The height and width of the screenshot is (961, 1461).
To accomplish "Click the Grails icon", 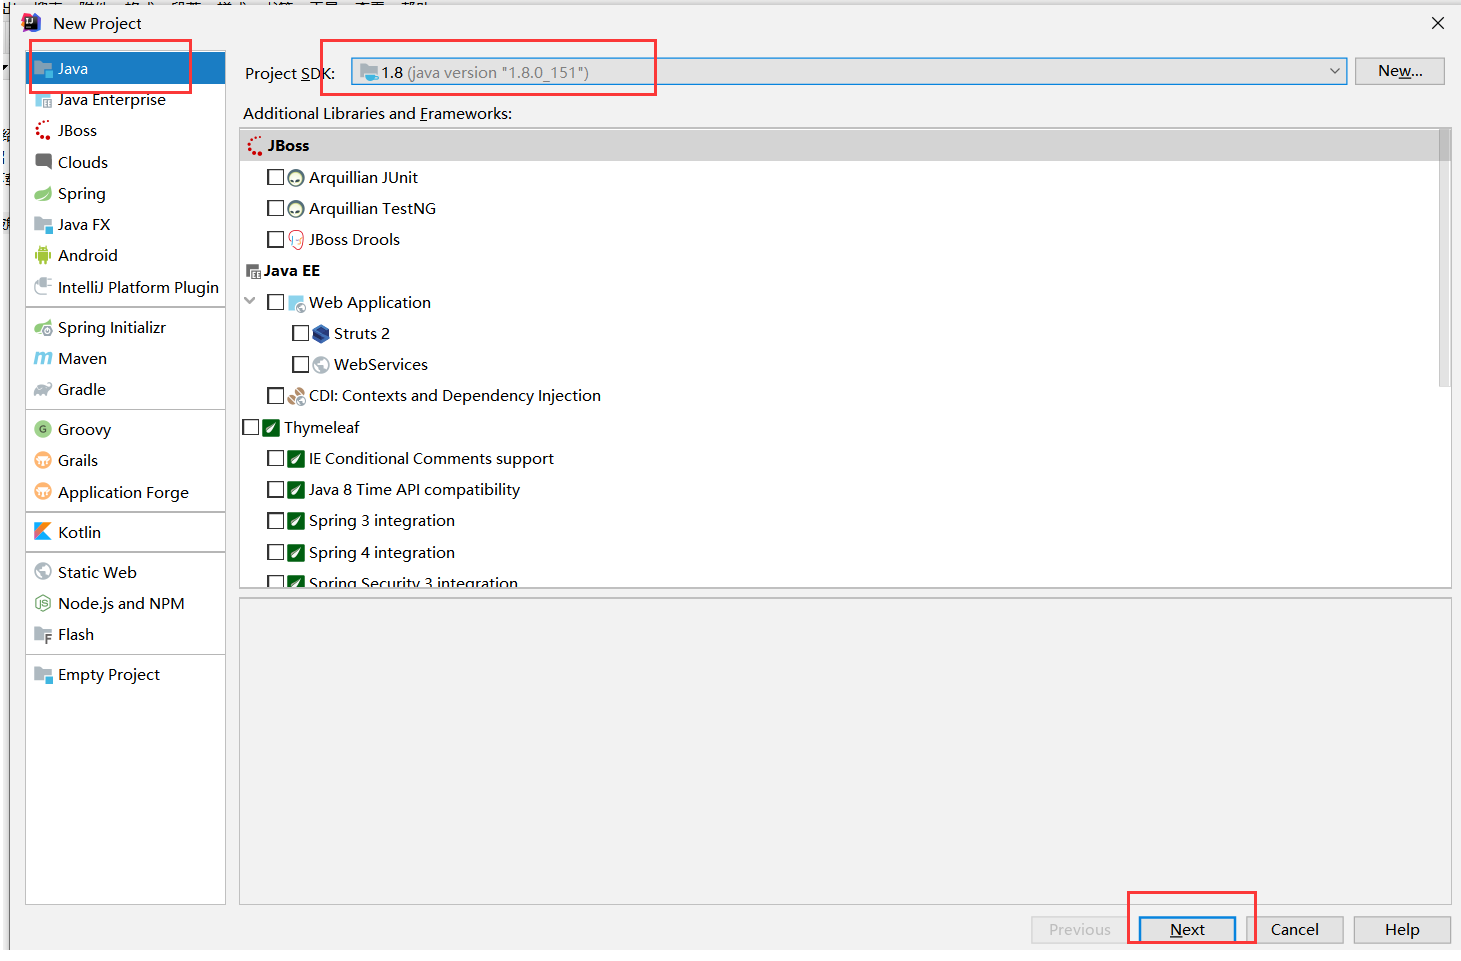I will (43, 461).
